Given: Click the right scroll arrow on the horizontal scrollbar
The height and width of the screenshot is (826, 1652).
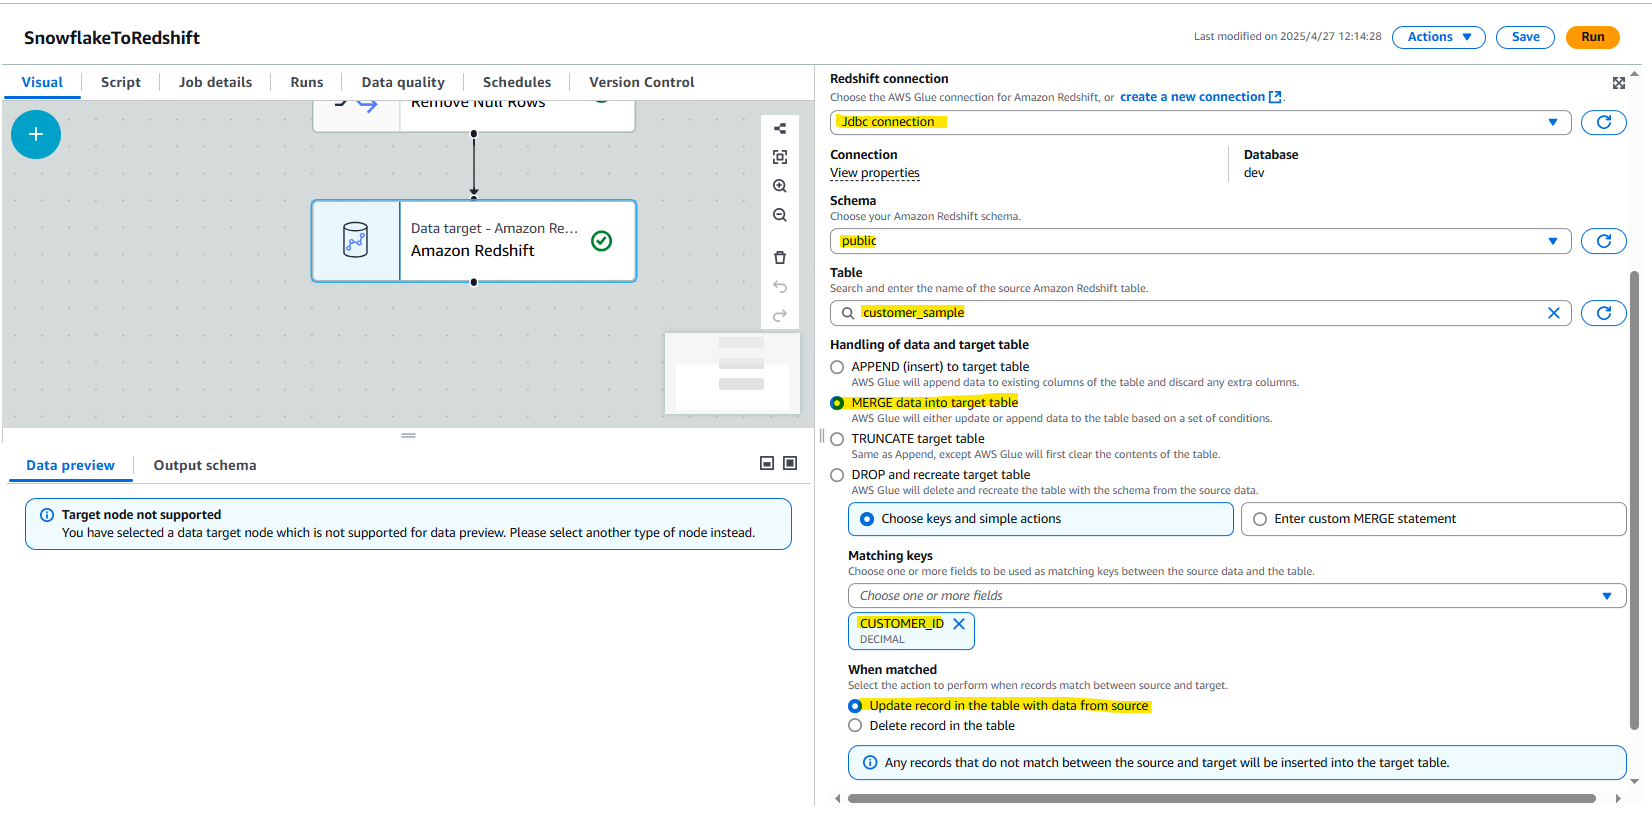Looking at the screenshot, I should click(x=1618, y=798).
